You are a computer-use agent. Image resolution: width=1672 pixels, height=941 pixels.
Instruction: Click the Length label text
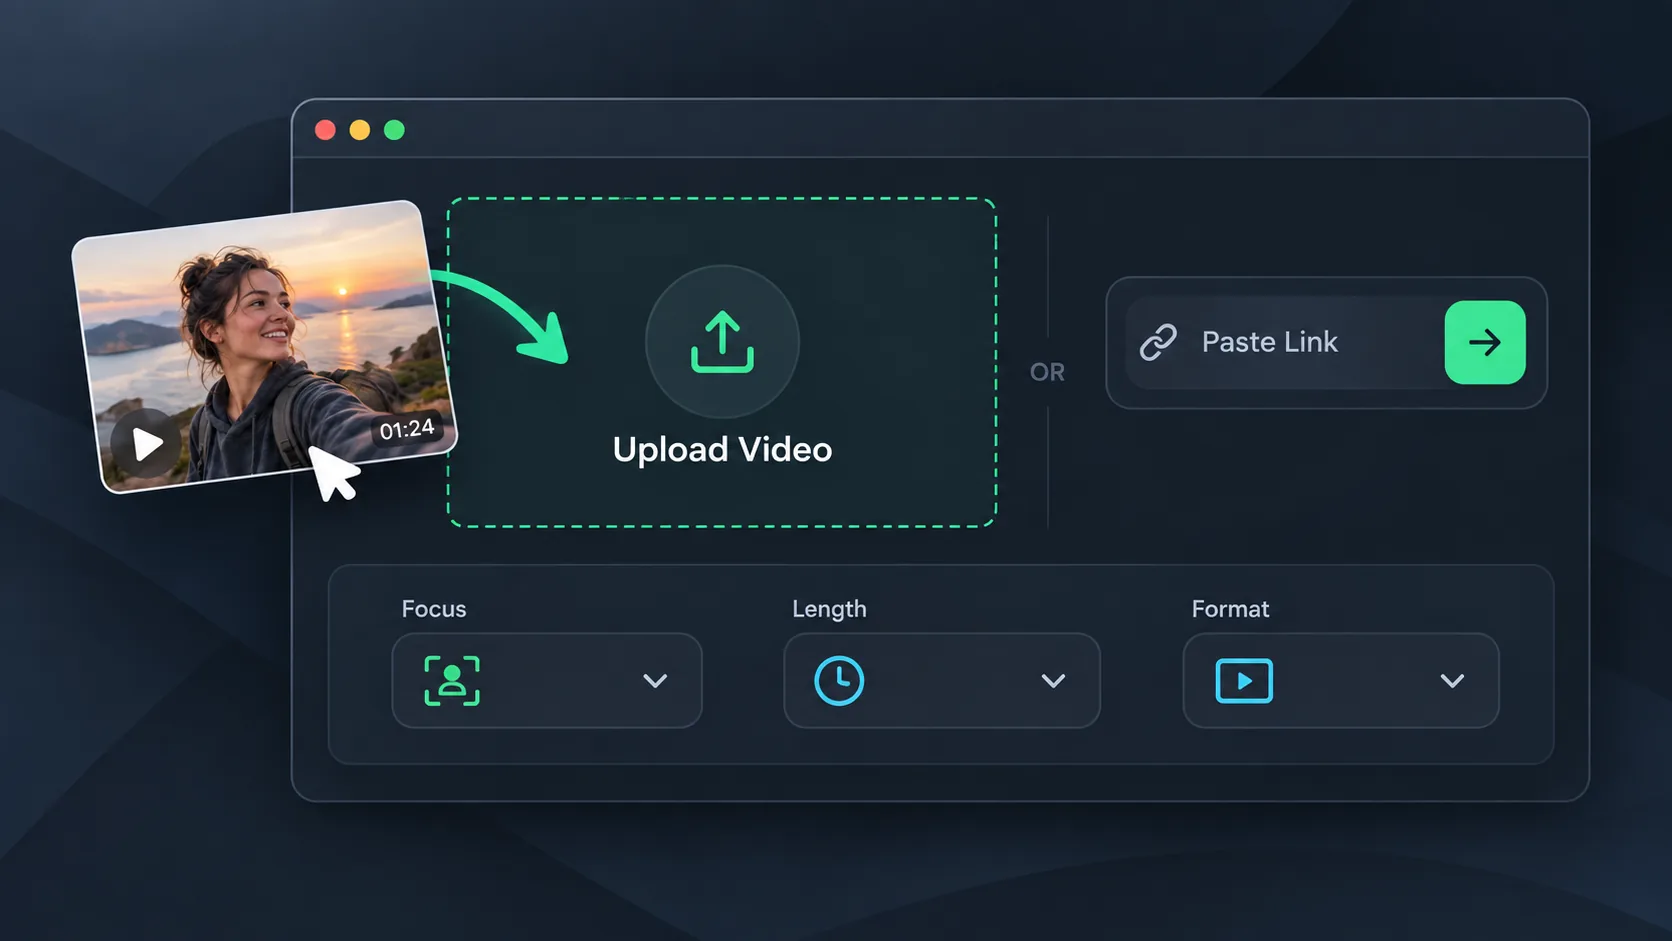click(829, 609)
